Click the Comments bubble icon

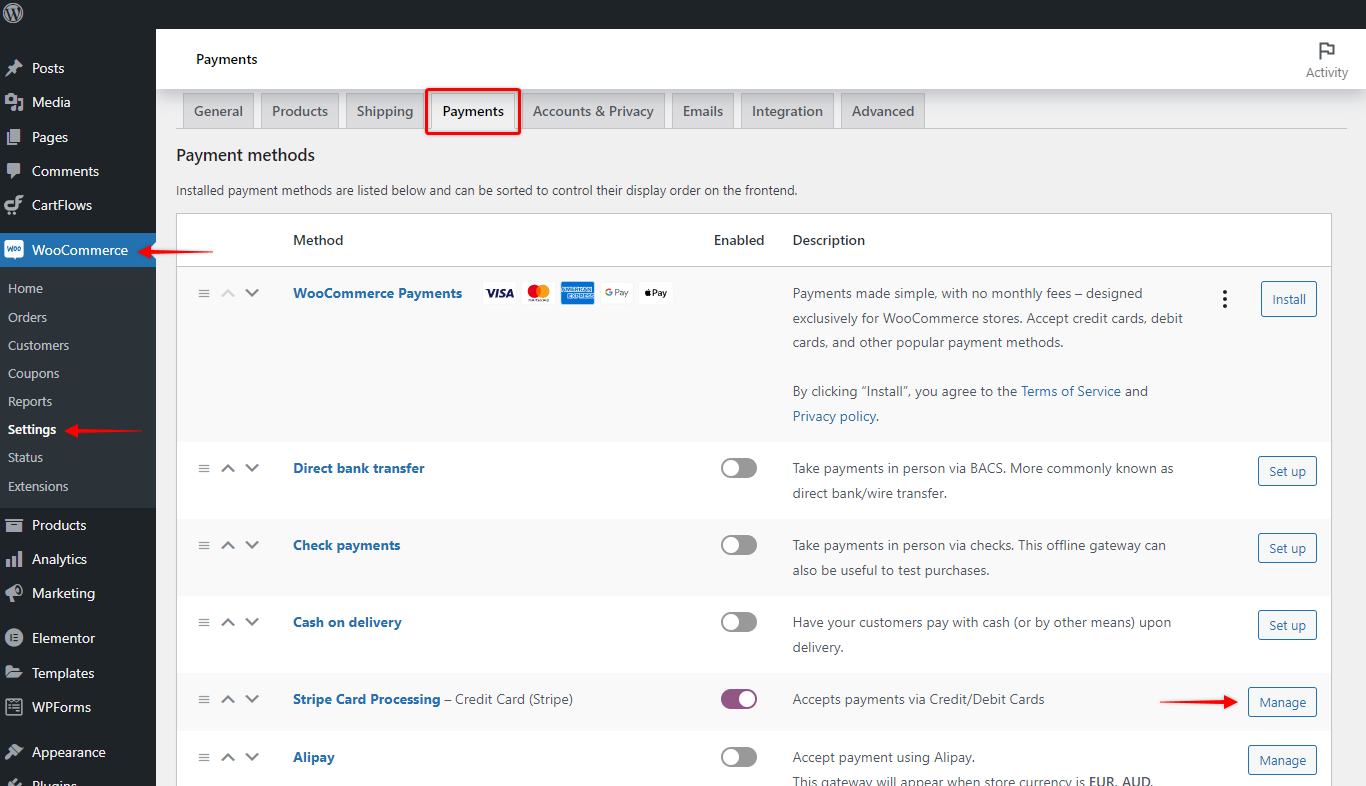[14, 171]
